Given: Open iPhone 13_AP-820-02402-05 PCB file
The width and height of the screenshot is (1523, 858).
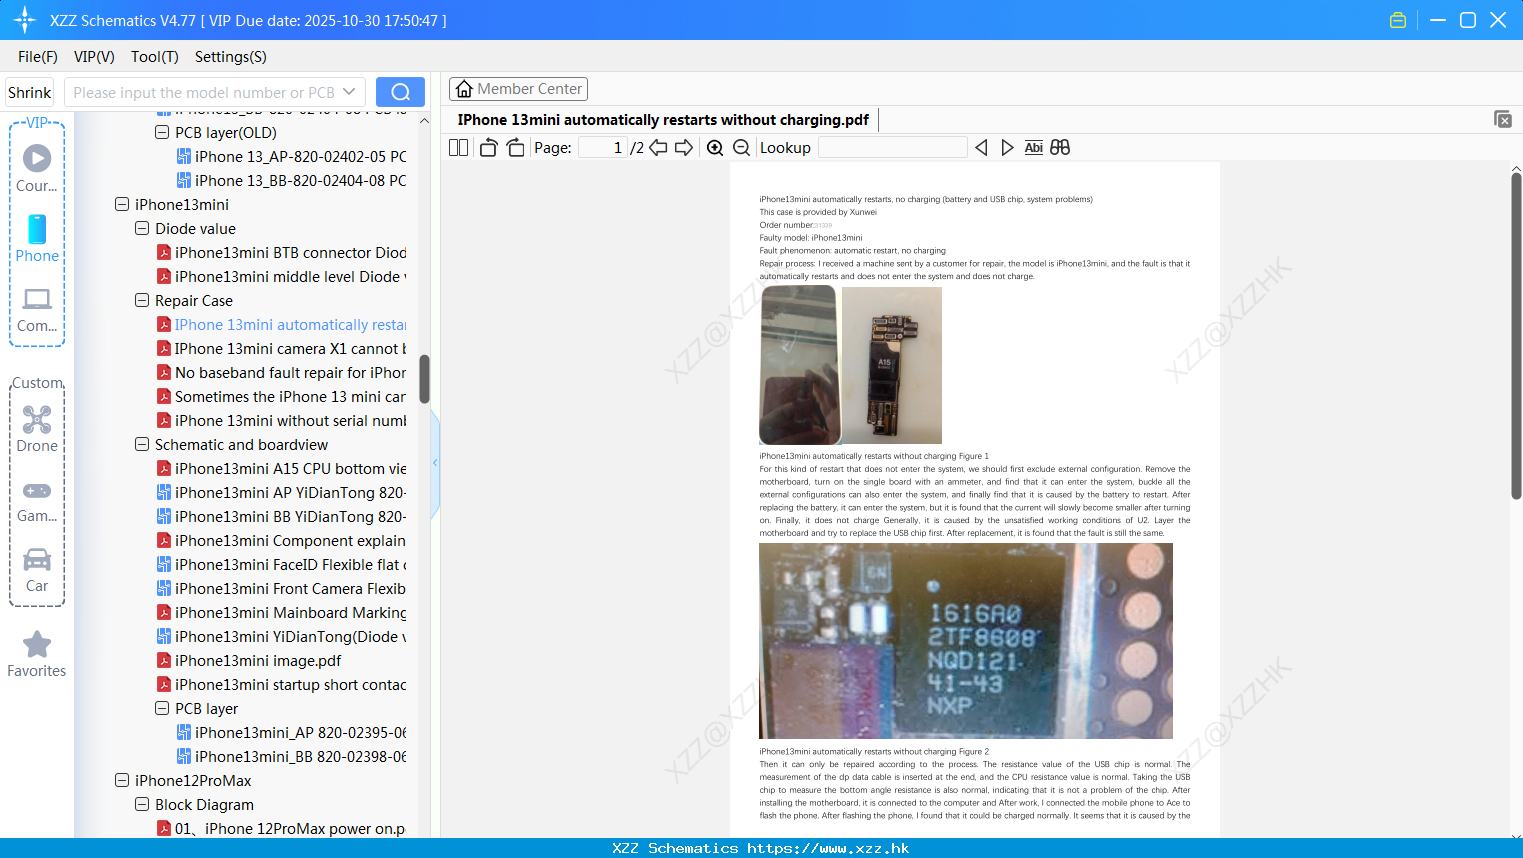Looking at the screenshot, I should [x=291, y=156].
